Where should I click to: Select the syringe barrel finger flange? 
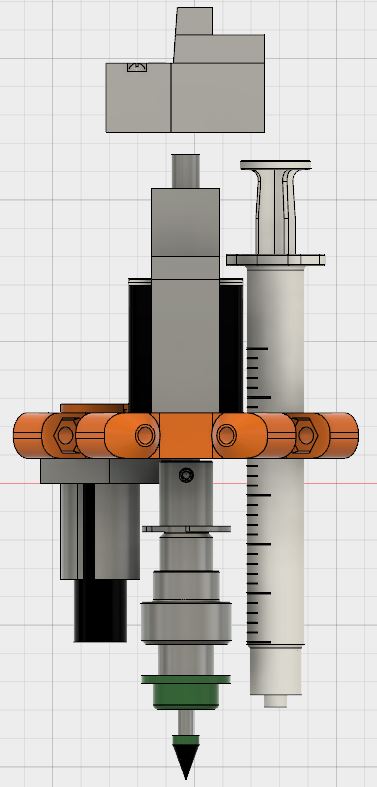pos(276,260)
